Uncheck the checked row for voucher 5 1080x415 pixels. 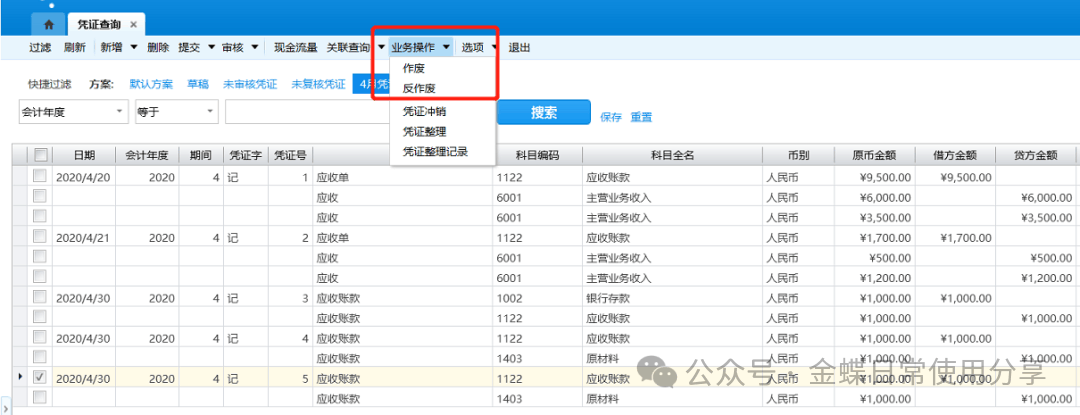point(40,378)
